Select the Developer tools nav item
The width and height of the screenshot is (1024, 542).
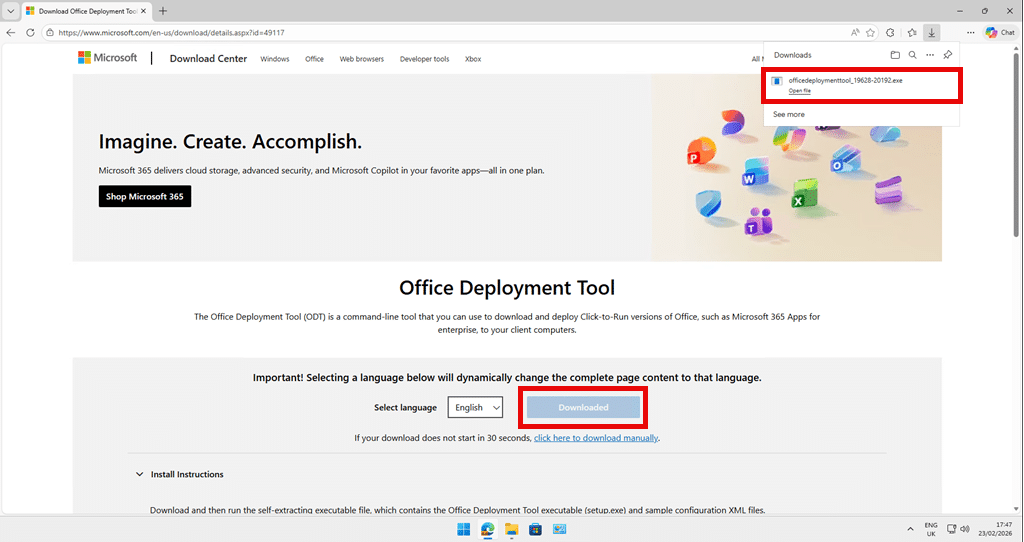[x=424, y=59]
